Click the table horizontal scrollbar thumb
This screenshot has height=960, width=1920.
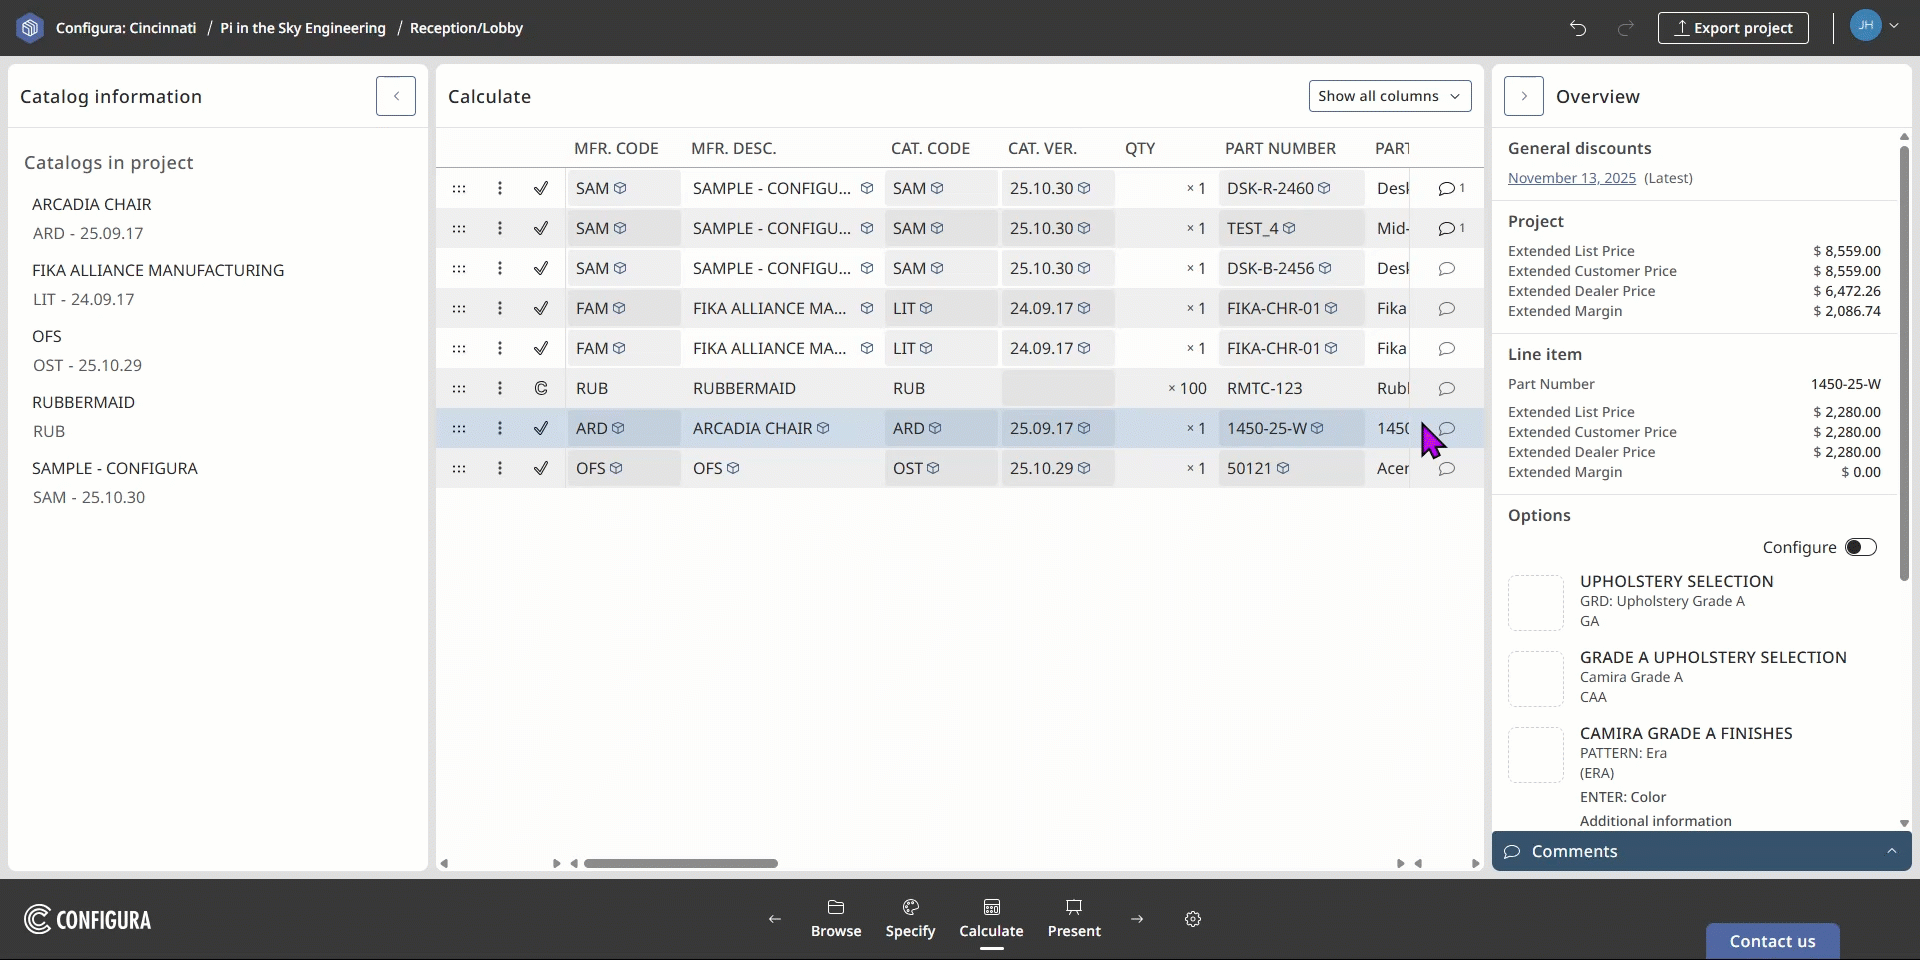[x=681, y=863]
